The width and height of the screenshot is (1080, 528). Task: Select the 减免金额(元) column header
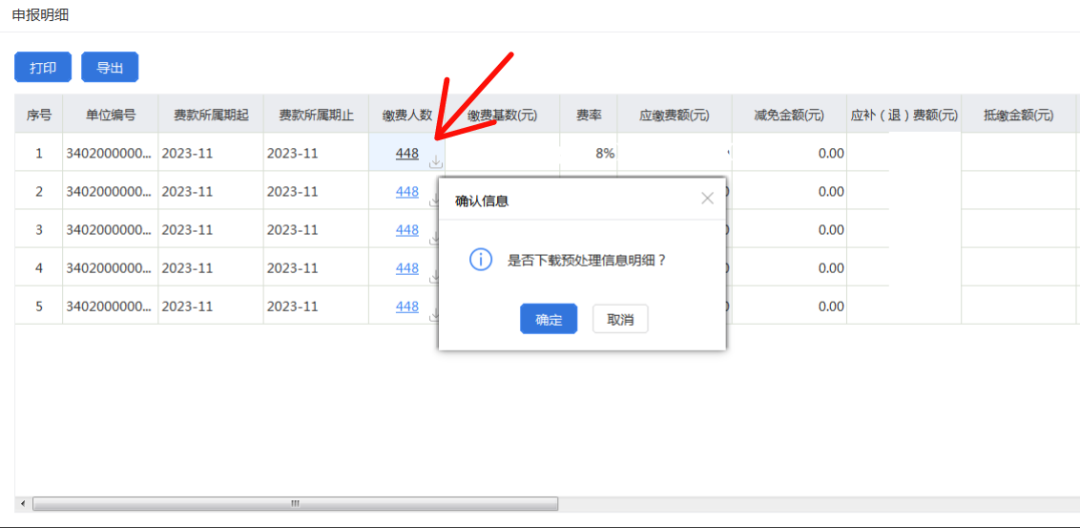(789, 115)
